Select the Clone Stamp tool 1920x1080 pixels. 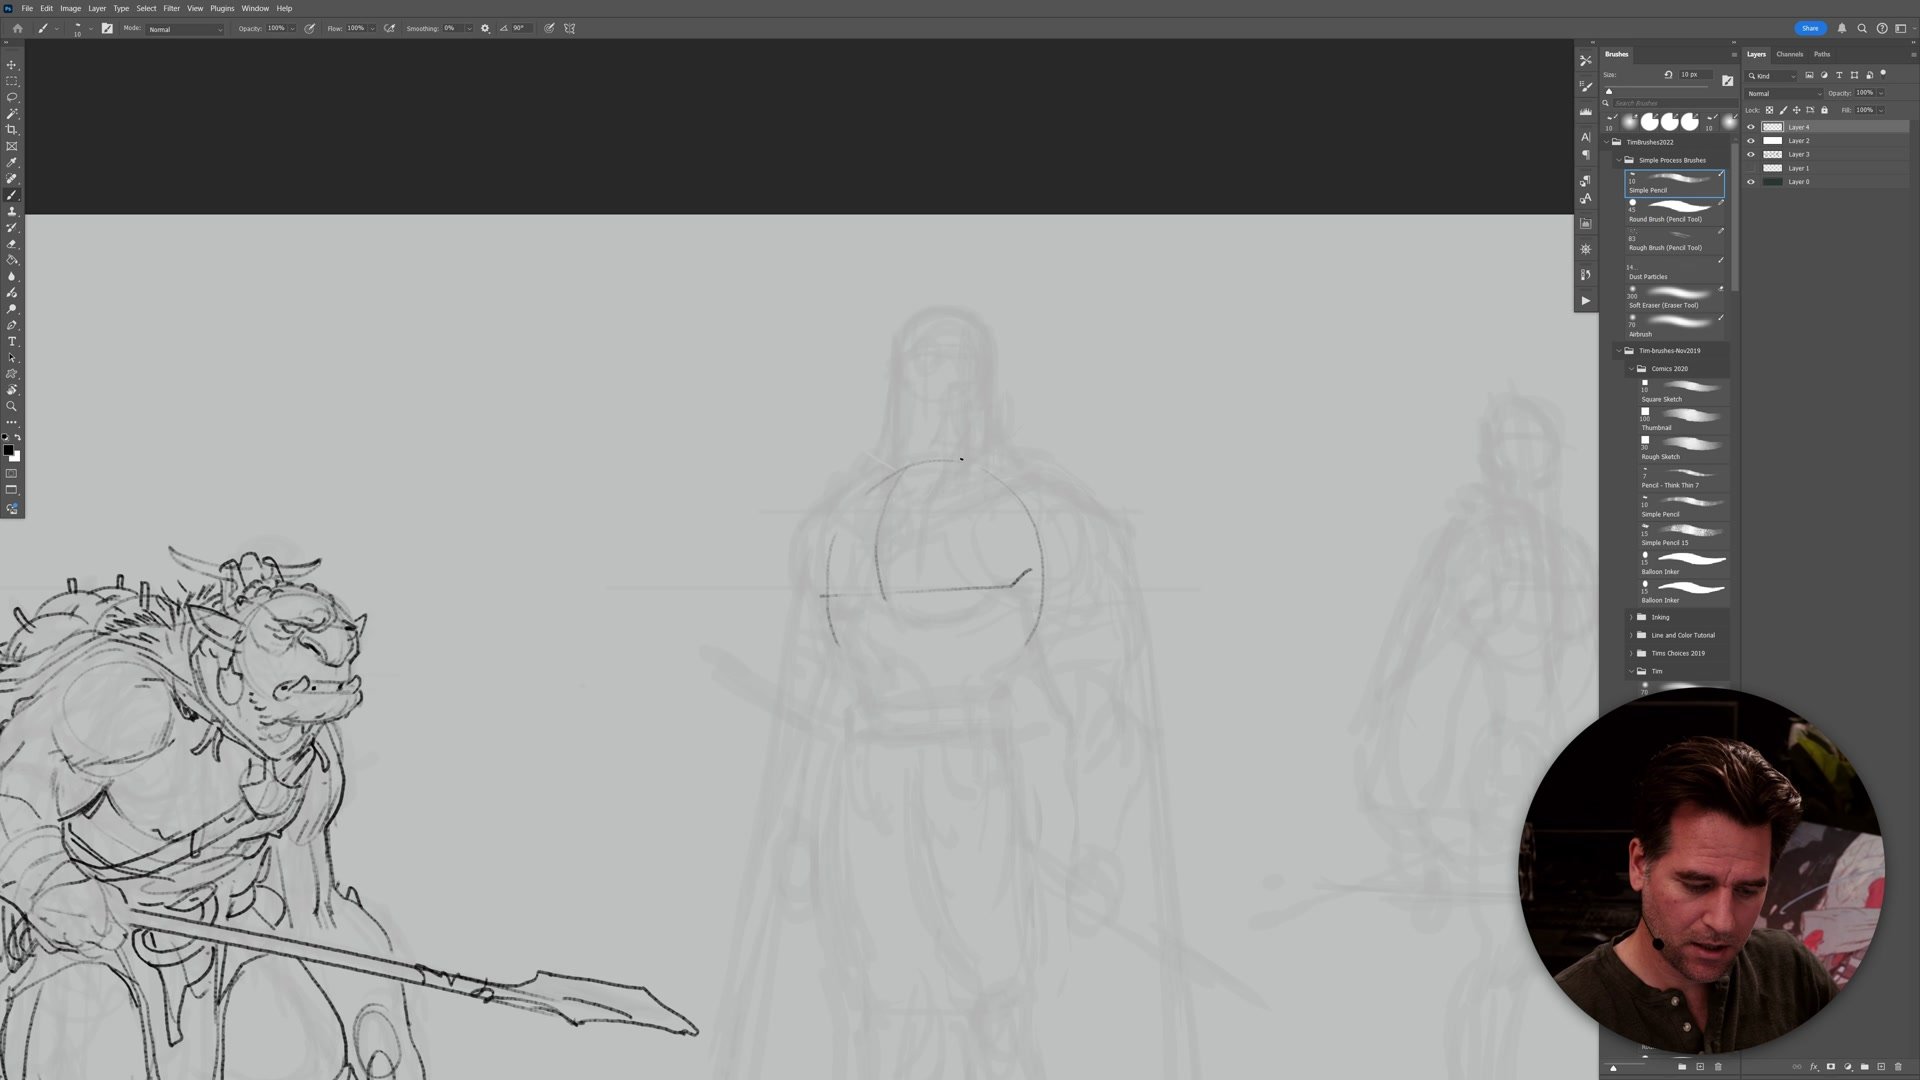(x=12, y=212)
